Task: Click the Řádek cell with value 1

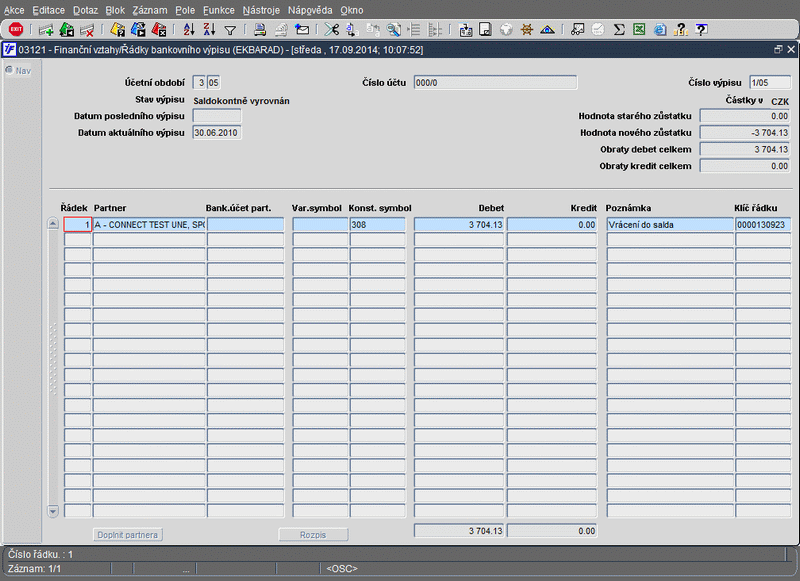Action: tap(78, 224)
